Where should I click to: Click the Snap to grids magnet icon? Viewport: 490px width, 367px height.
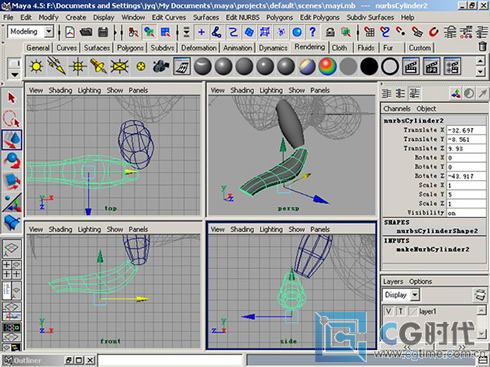click(x=369, y=32)
